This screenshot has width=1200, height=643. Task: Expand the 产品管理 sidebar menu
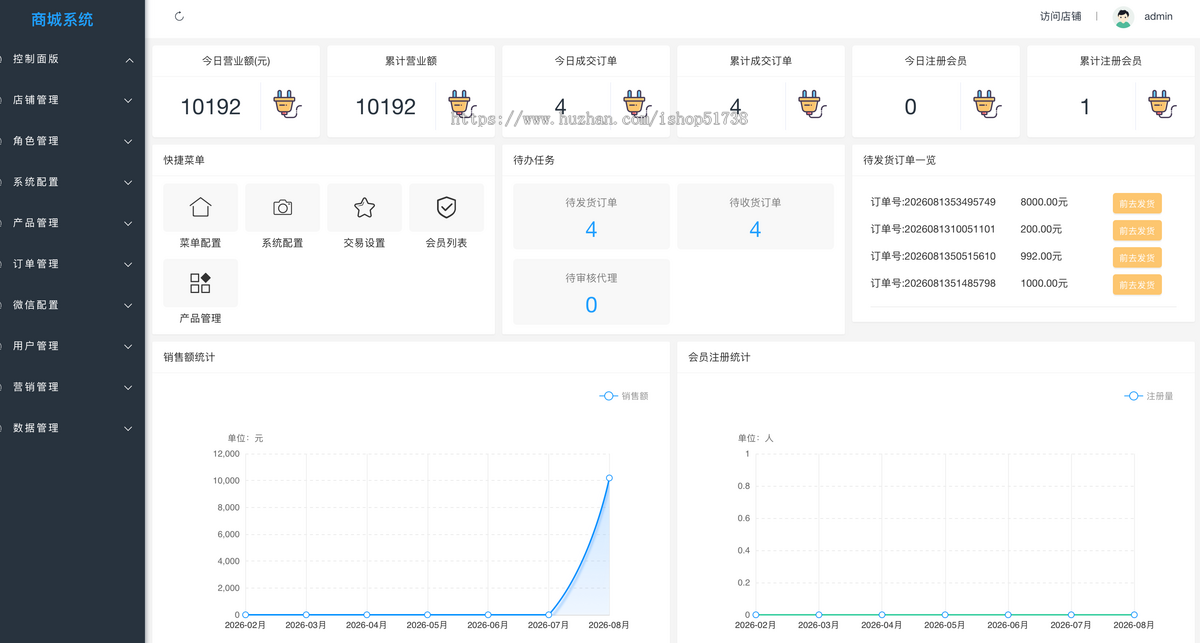(x=72, y=223)
